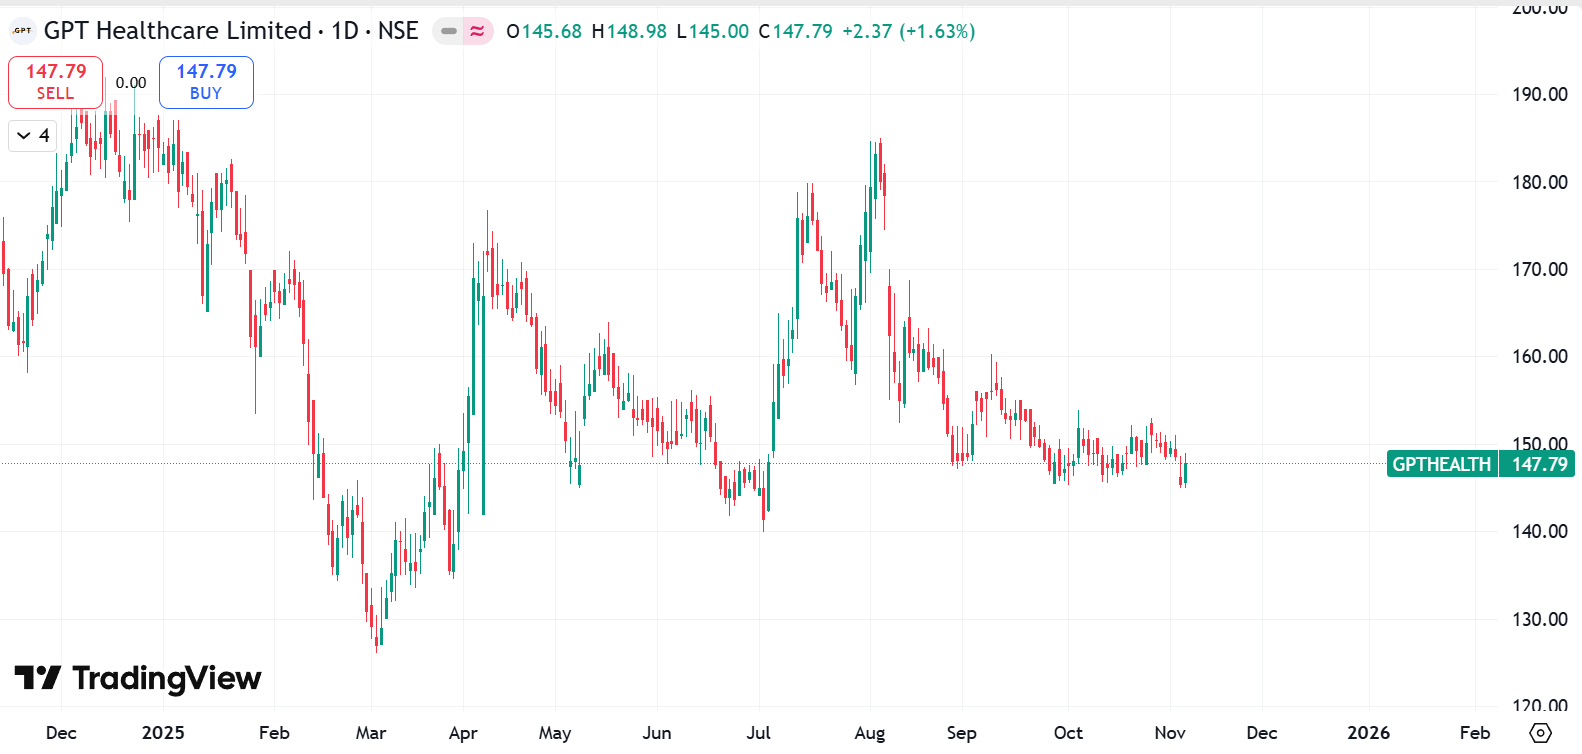Click the Apr label on time axis
Screen dimensions: 1582x754
tap(463, 733)
